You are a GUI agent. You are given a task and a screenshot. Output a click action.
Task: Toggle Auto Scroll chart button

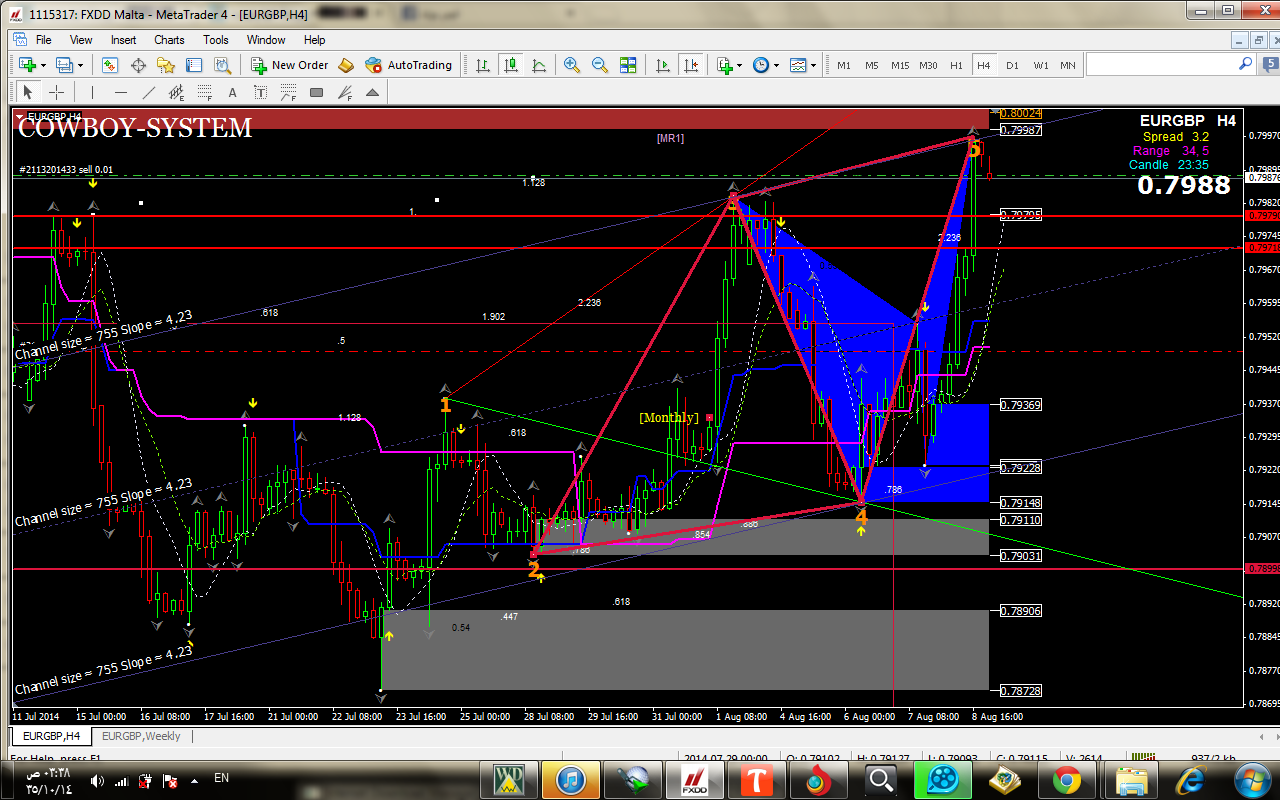[662, 65]
